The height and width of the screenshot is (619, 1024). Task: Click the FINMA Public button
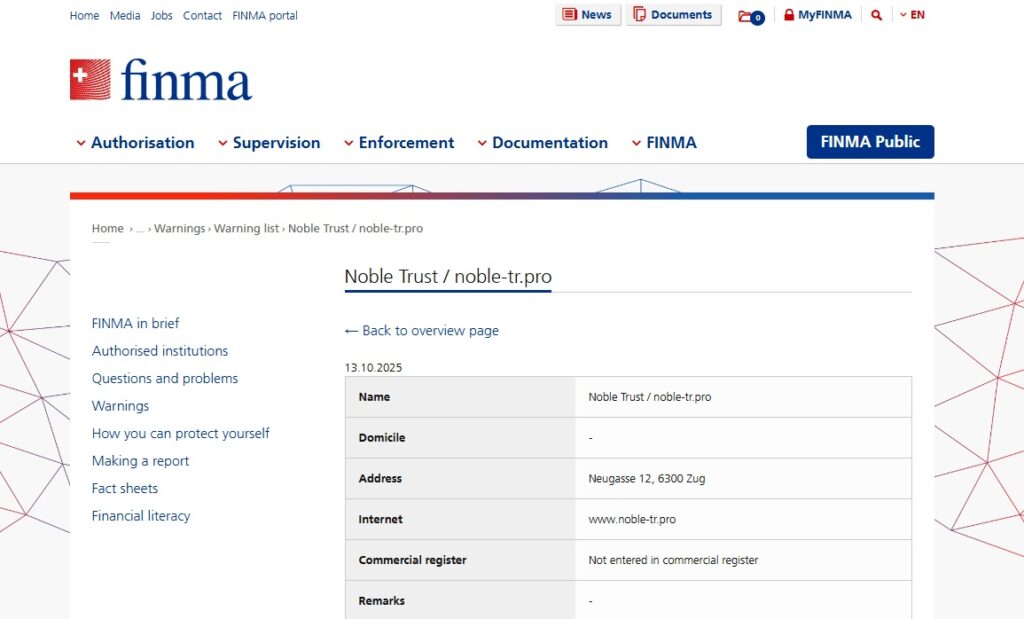pyautogui.click(x=870, y=142)
